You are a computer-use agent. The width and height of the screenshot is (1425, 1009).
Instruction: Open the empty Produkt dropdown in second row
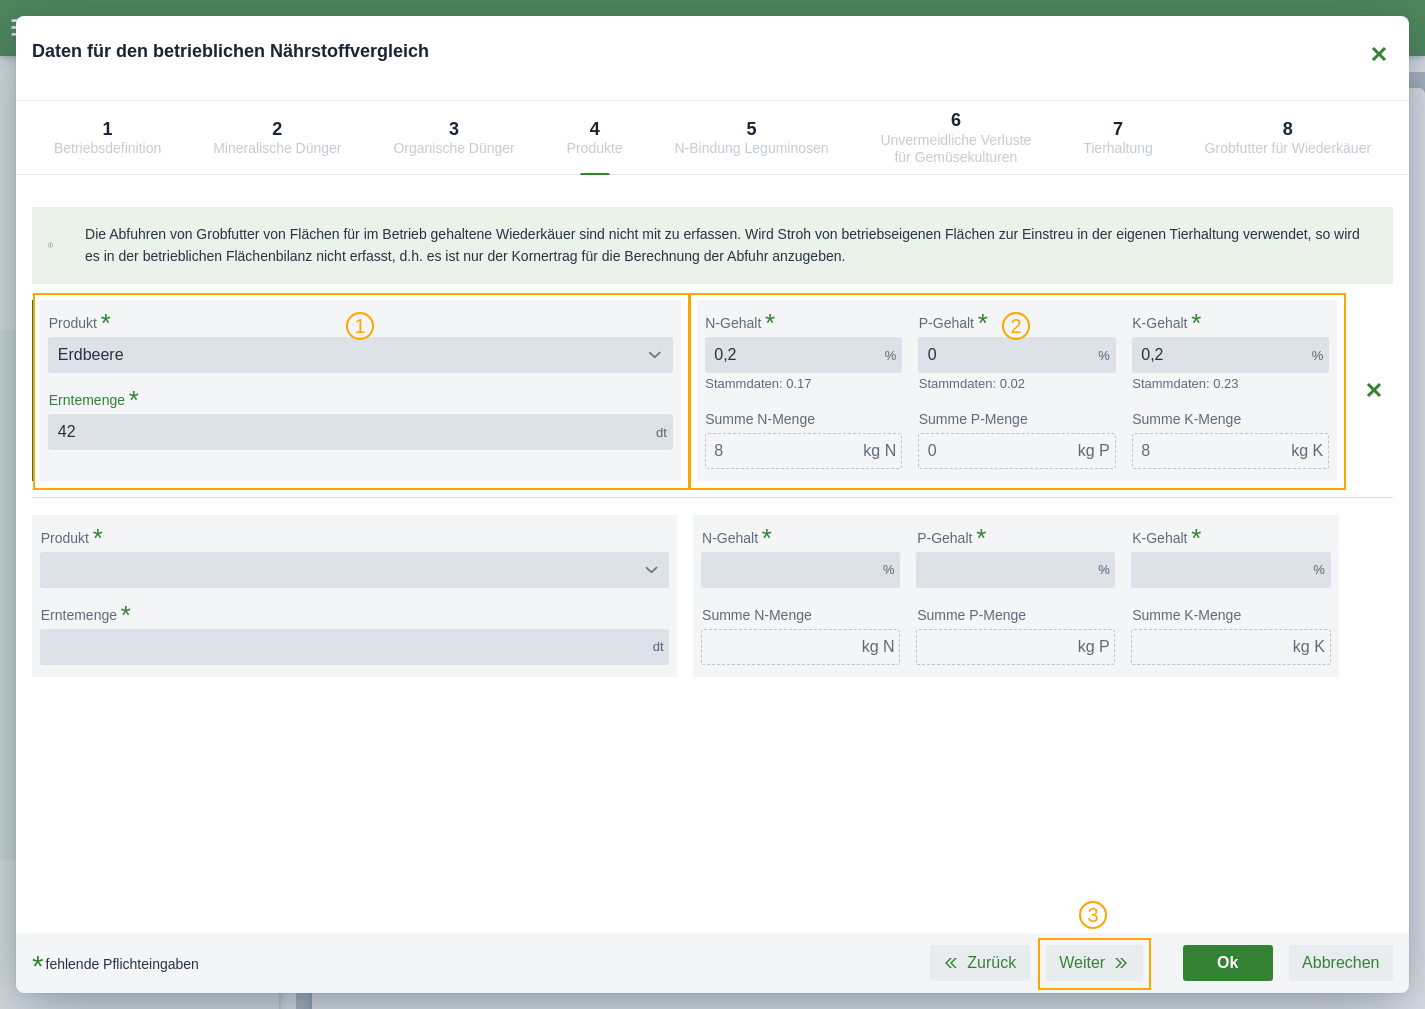click(354, 570)
